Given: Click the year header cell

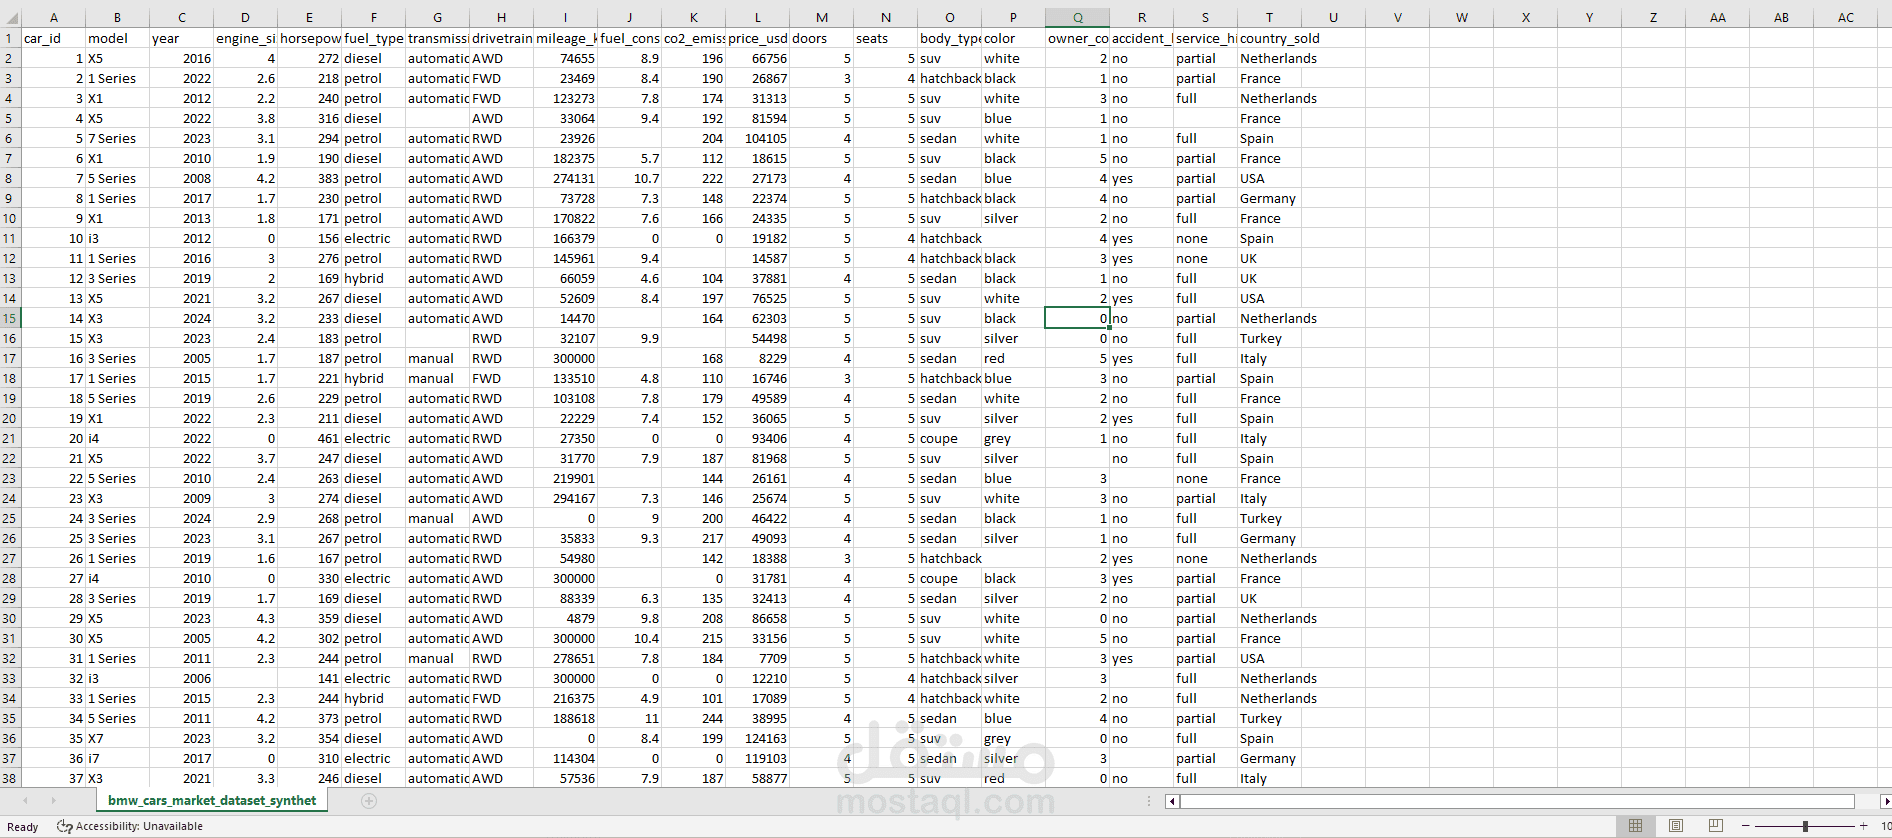Looking at the screenshot, I should point(181,38).
